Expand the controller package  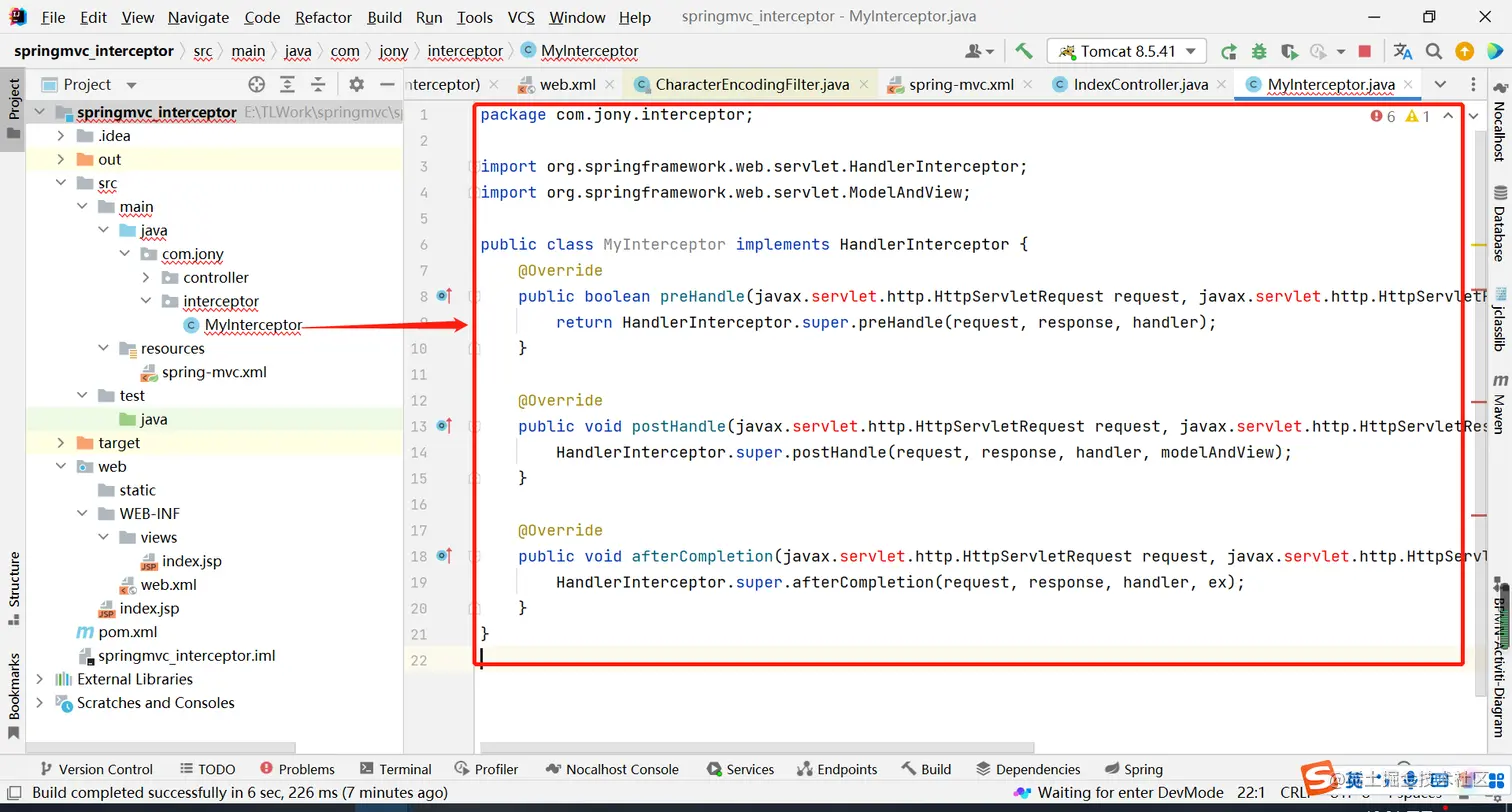[146, 277]
